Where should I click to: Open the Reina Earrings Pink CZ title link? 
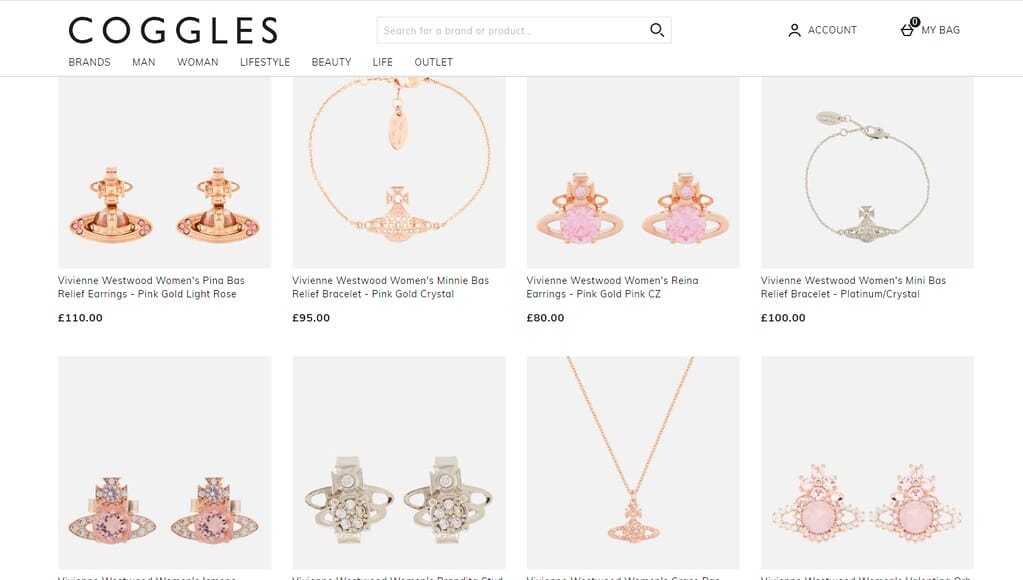coord(612,287)
